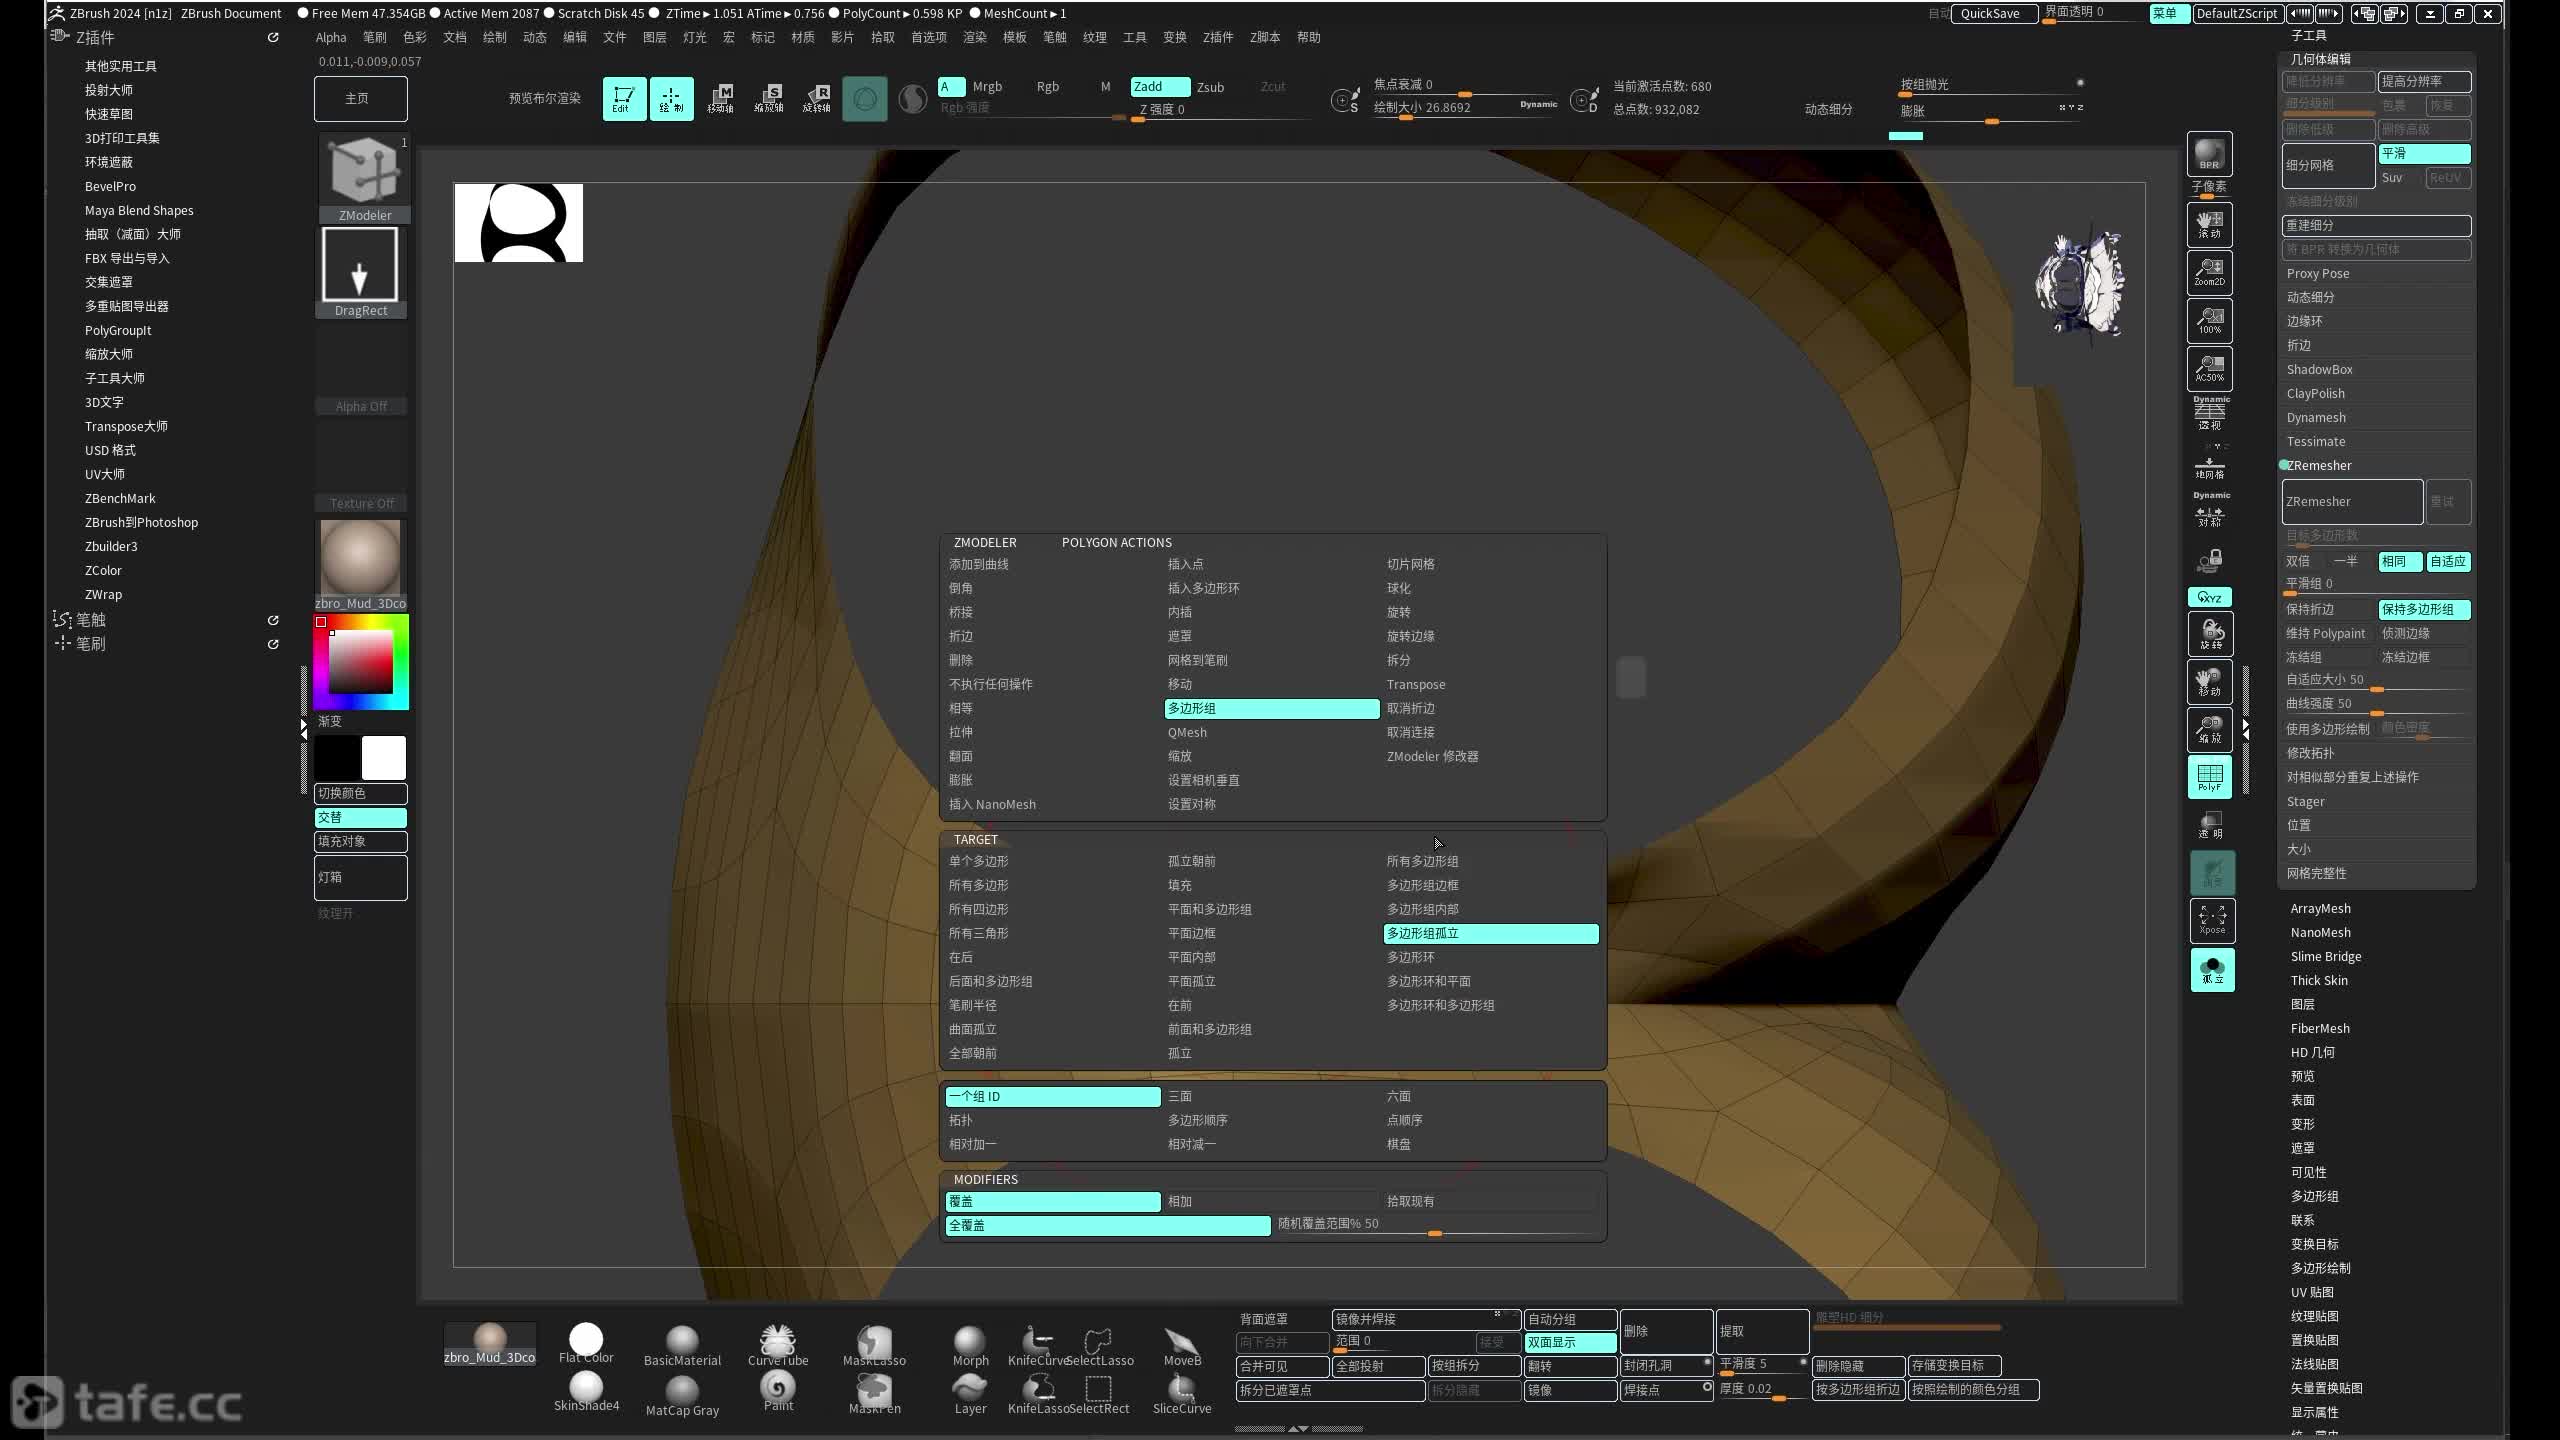Toggle XYZ rotation mode

tap(2209, 597)
